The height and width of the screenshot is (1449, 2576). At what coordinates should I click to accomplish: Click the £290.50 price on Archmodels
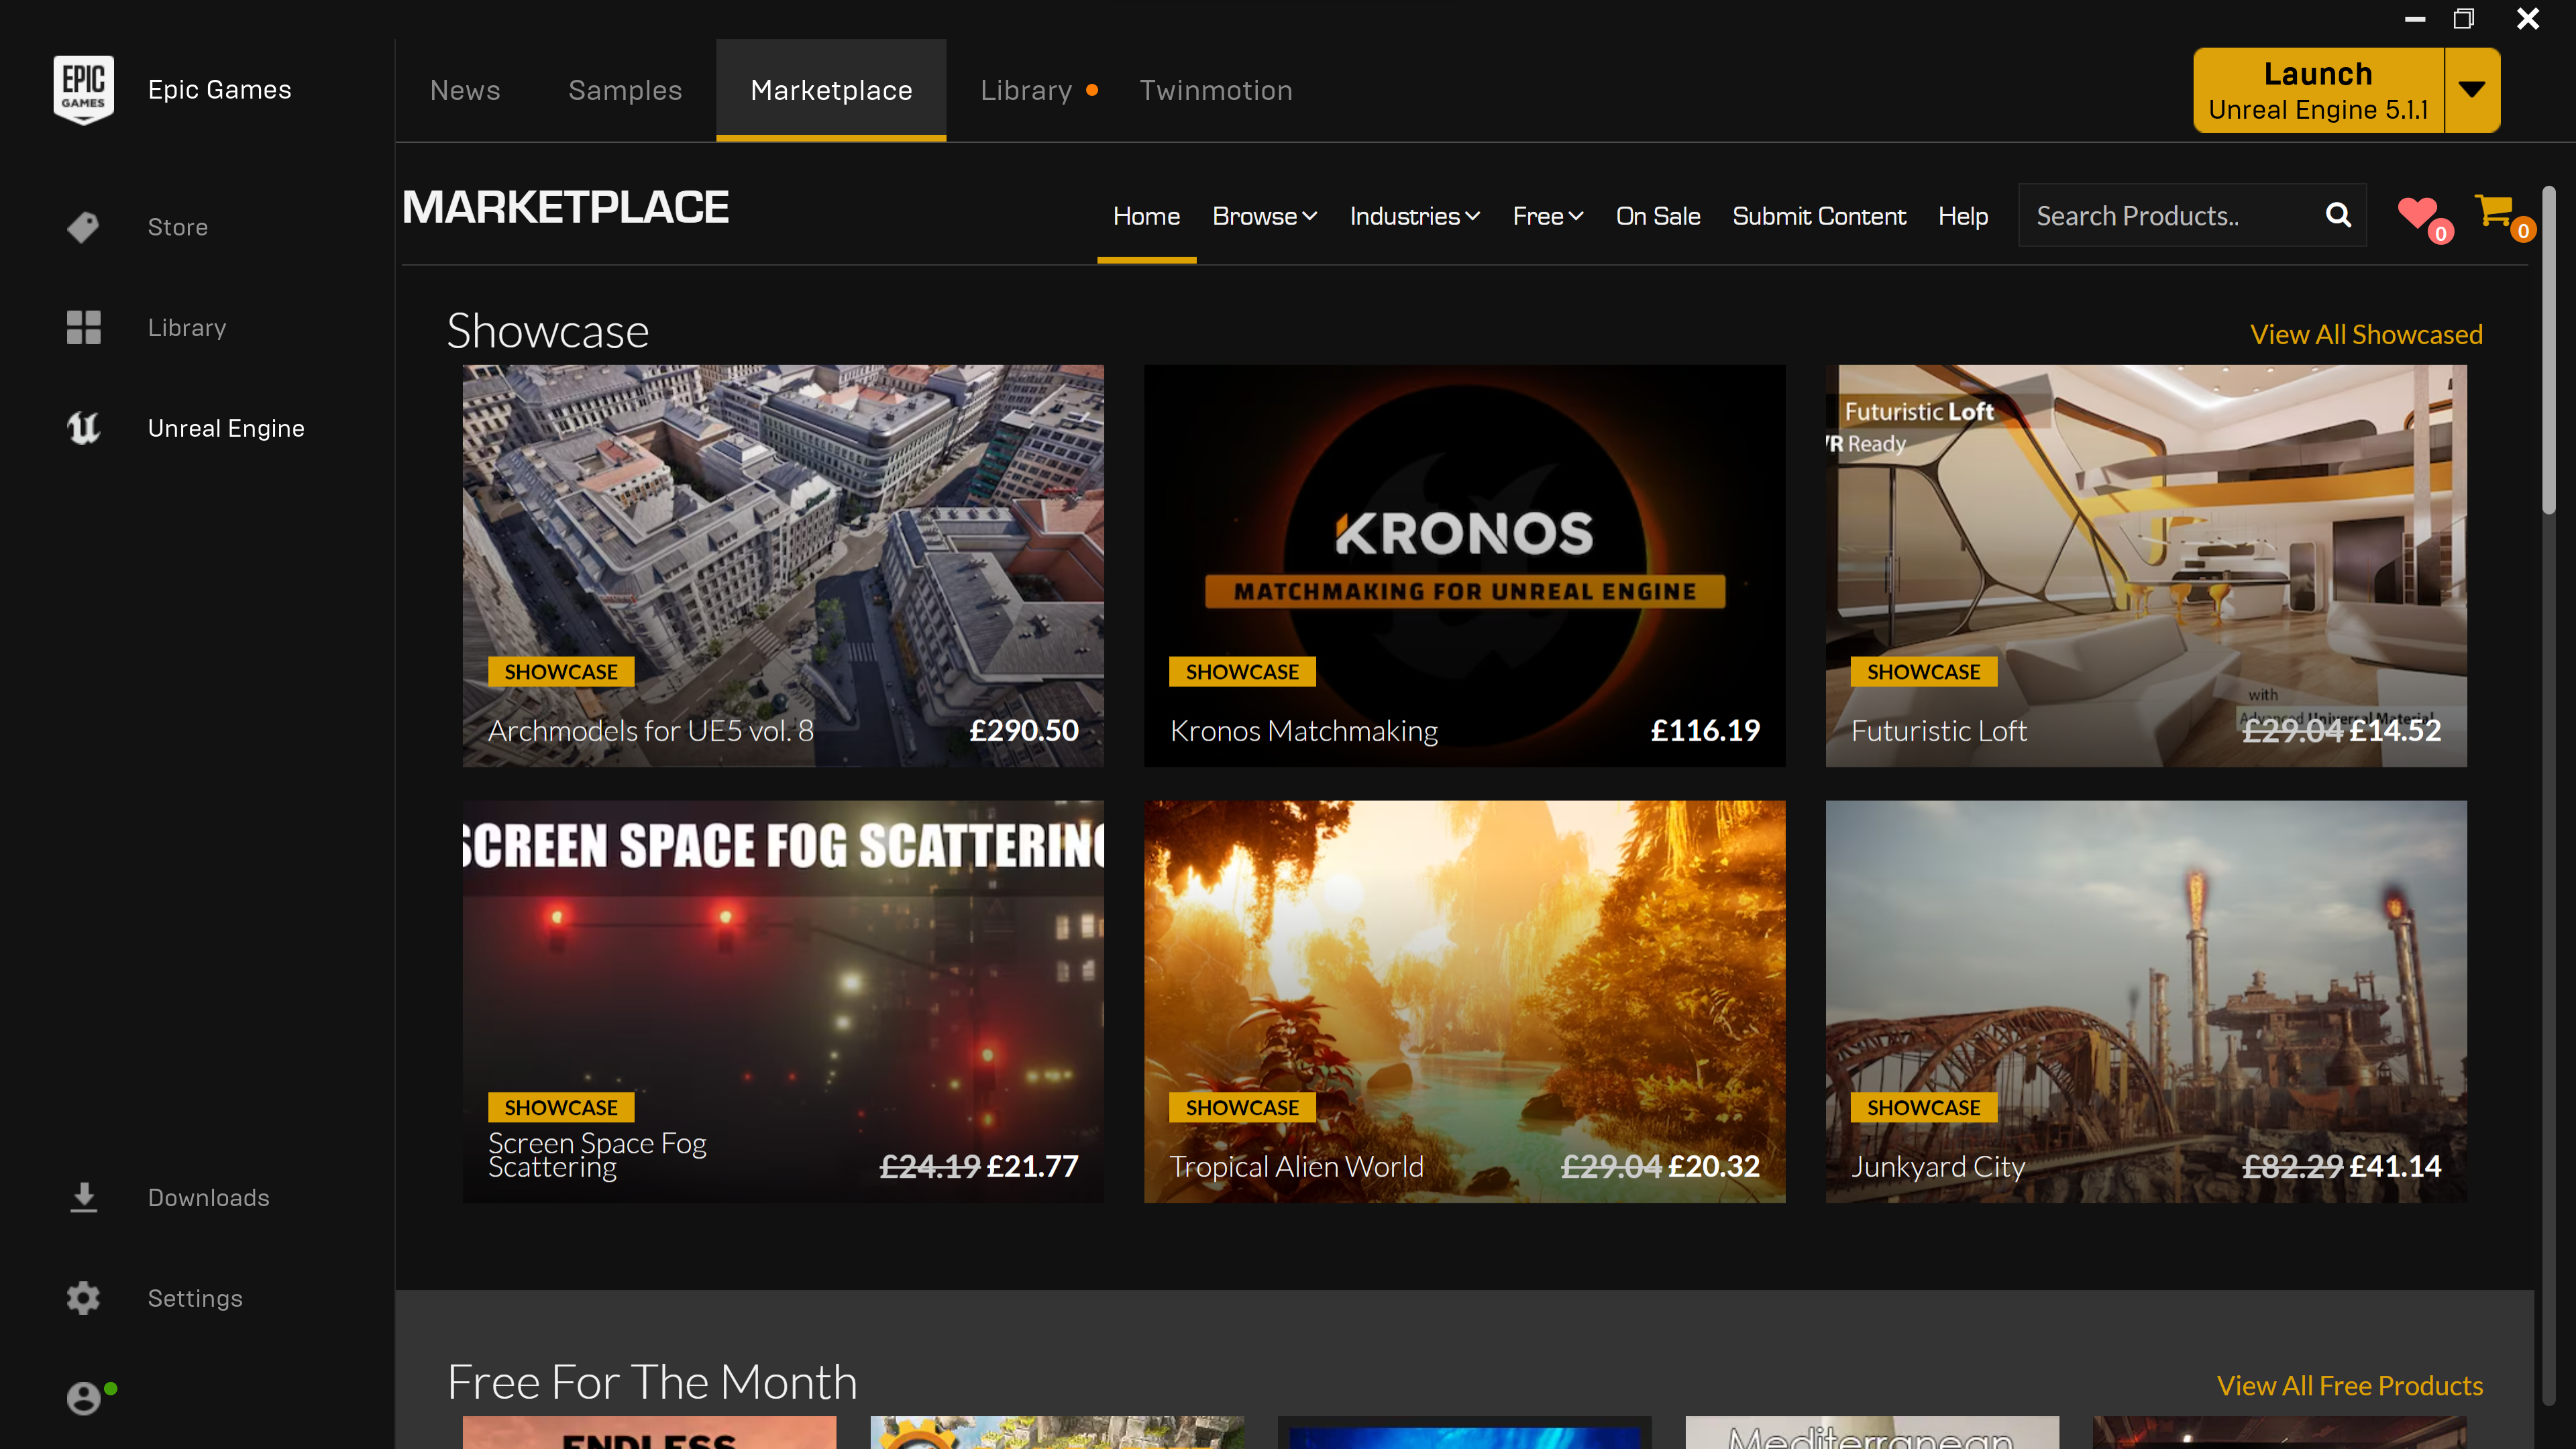[1024, 730]
